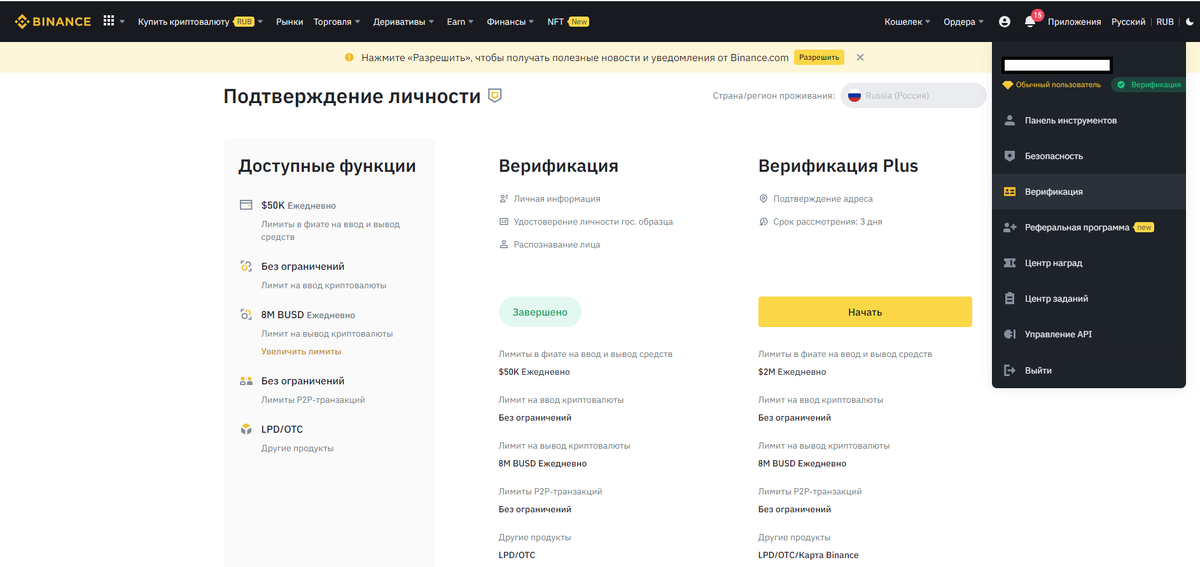Click the 8M BUSD withdrawal icon

tap(246, 314)
